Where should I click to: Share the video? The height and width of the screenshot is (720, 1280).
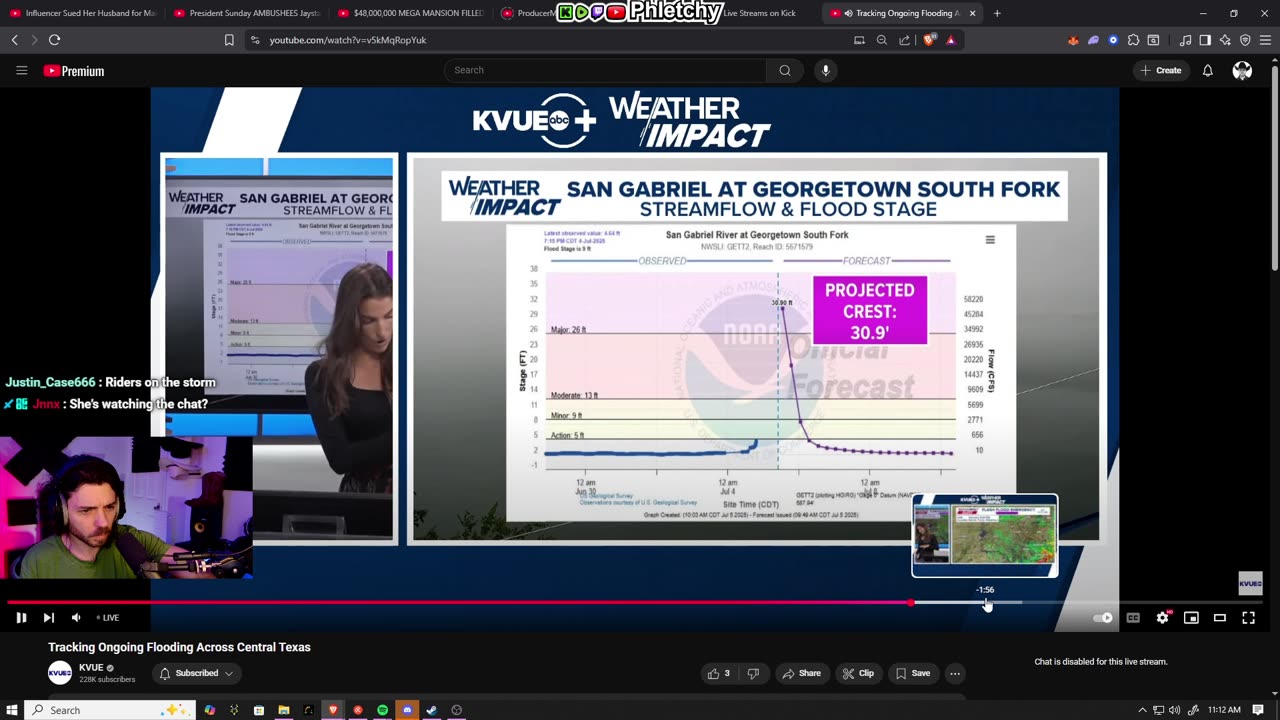pyautogui.click(x=801, y=673)
